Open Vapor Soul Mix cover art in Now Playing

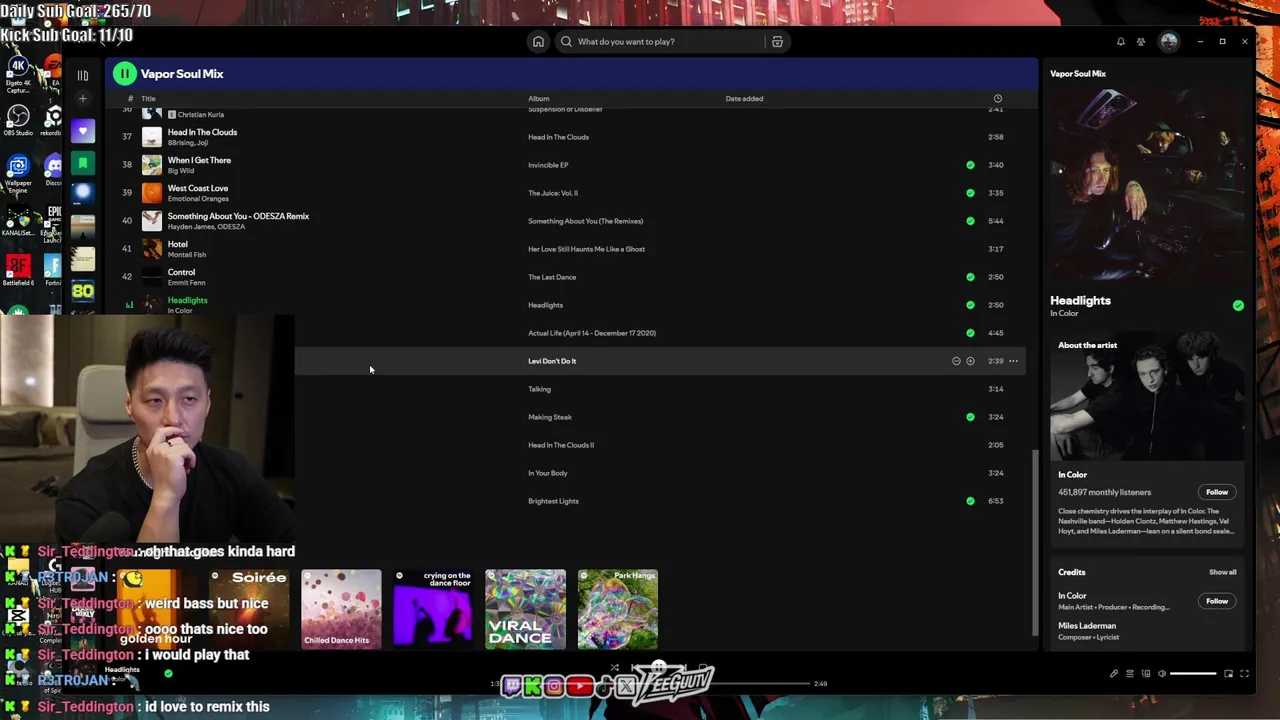[1148, 185]
